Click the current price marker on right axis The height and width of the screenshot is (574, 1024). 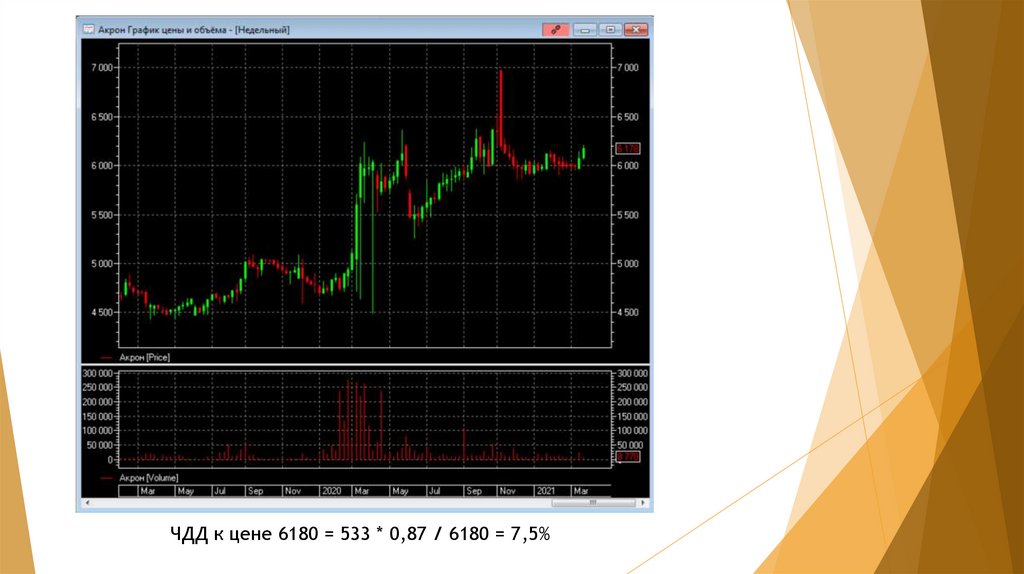[628, 149]
